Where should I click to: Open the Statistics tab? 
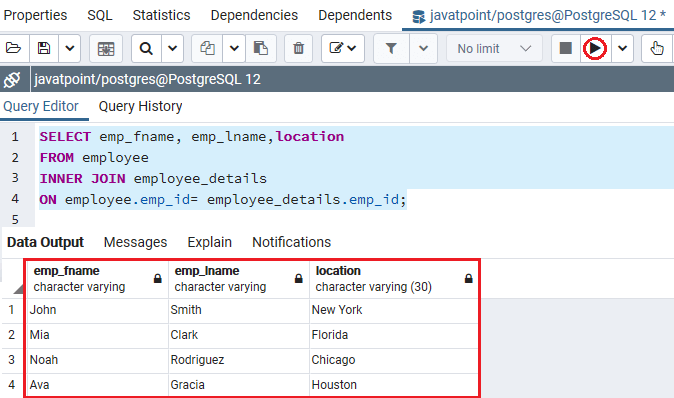coord(161,15)
